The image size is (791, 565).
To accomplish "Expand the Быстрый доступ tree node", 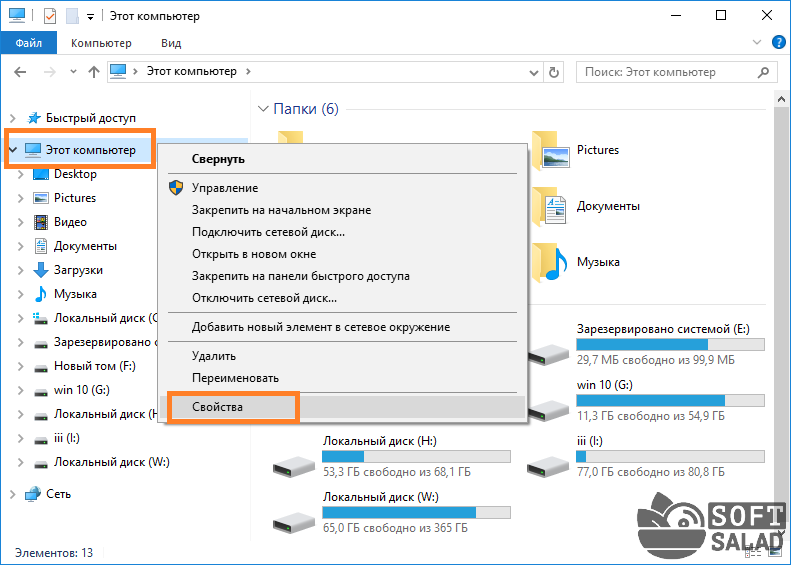I will [13, 118].
